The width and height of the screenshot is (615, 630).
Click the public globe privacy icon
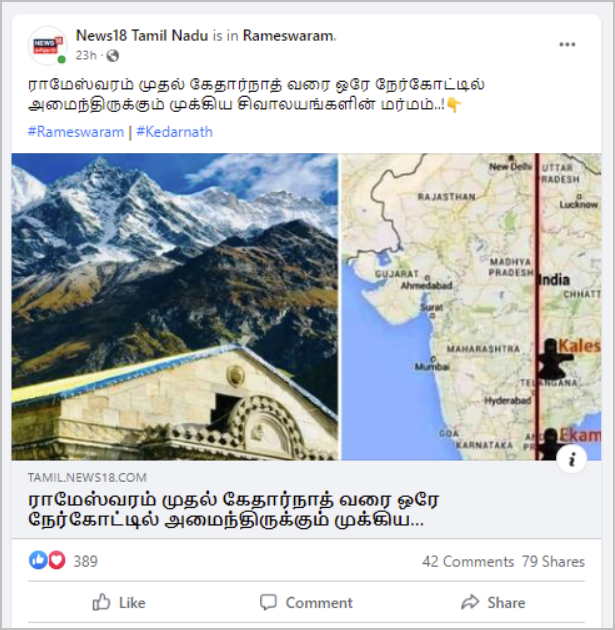[x=112, y=55]
